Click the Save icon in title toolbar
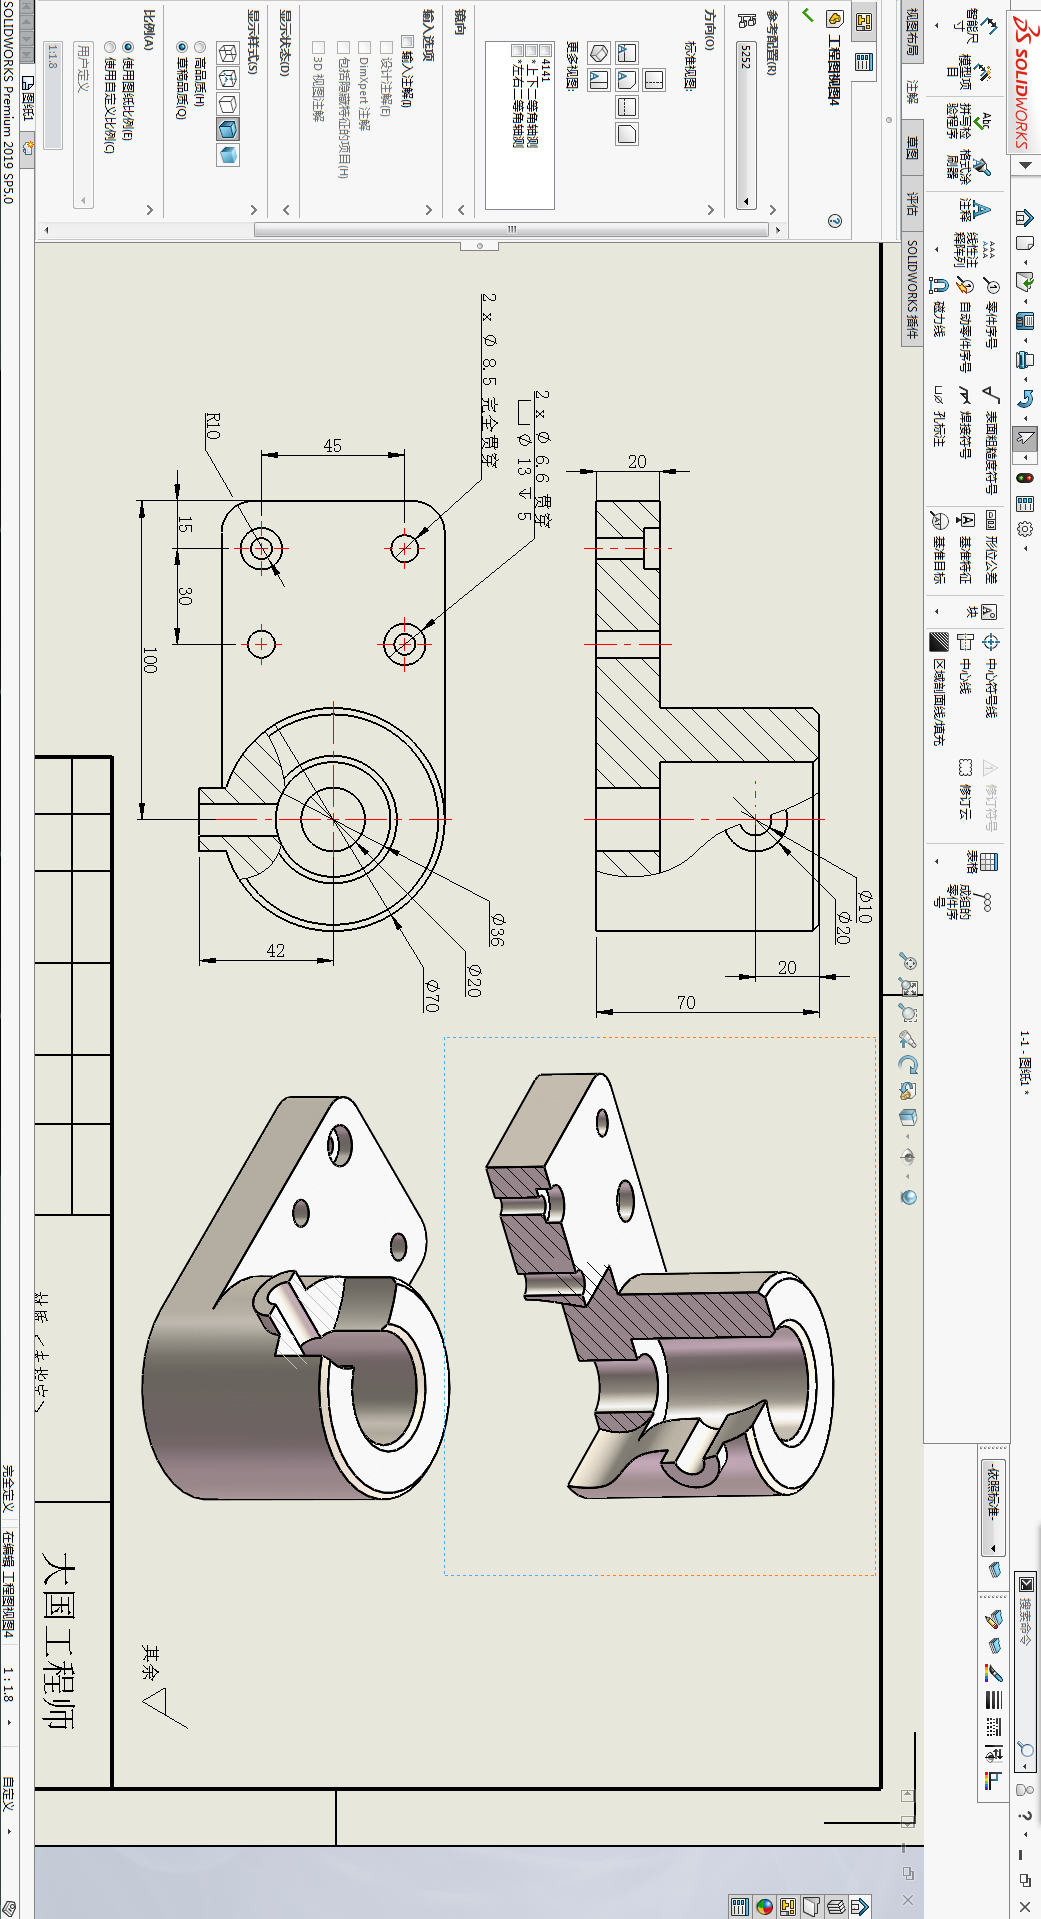This screenshot has width=1041, height=1919. coord(1025,321)
